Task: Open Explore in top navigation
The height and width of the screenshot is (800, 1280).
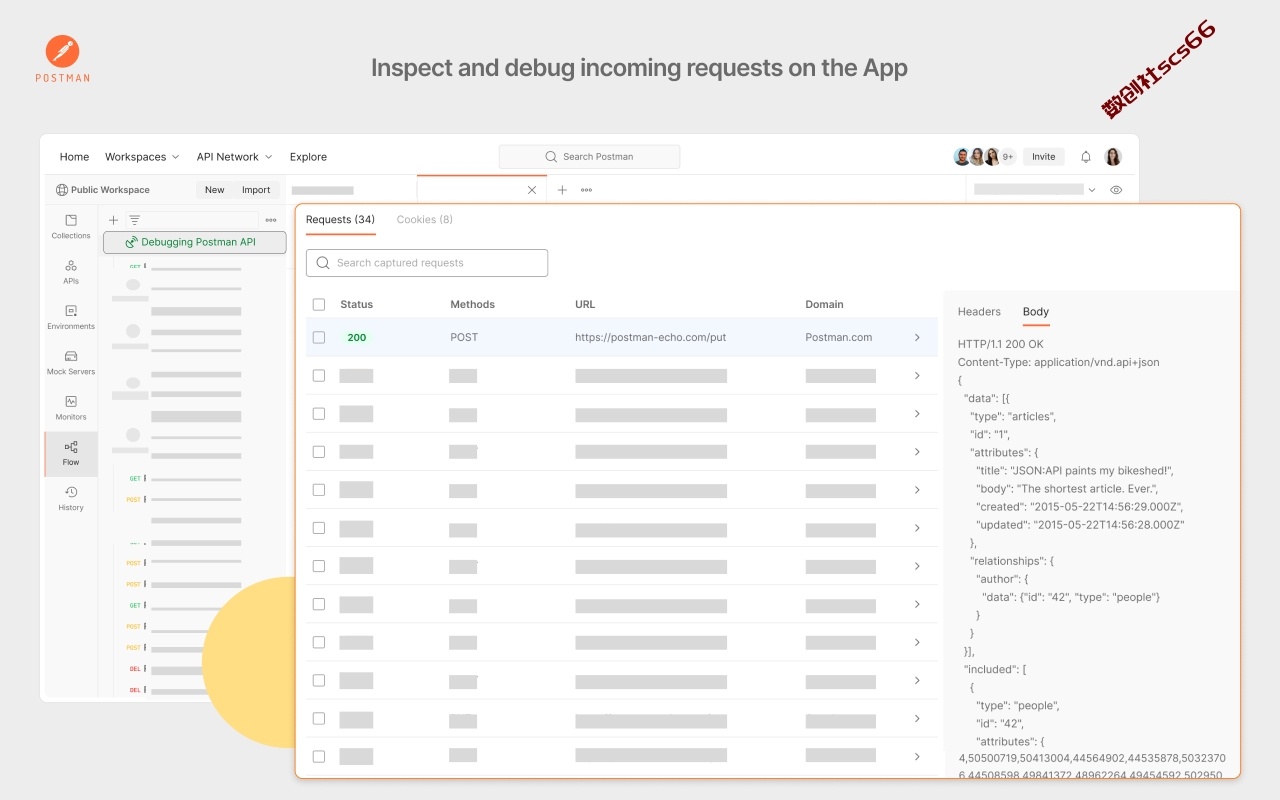Action: (x=308, y=157)
